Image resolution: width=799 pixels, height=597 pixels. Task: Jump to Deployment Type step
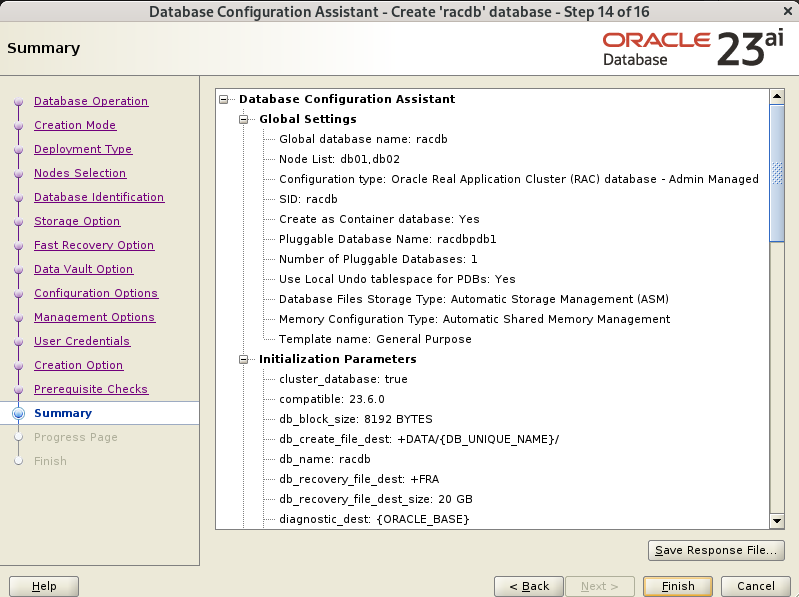[83, 149]
